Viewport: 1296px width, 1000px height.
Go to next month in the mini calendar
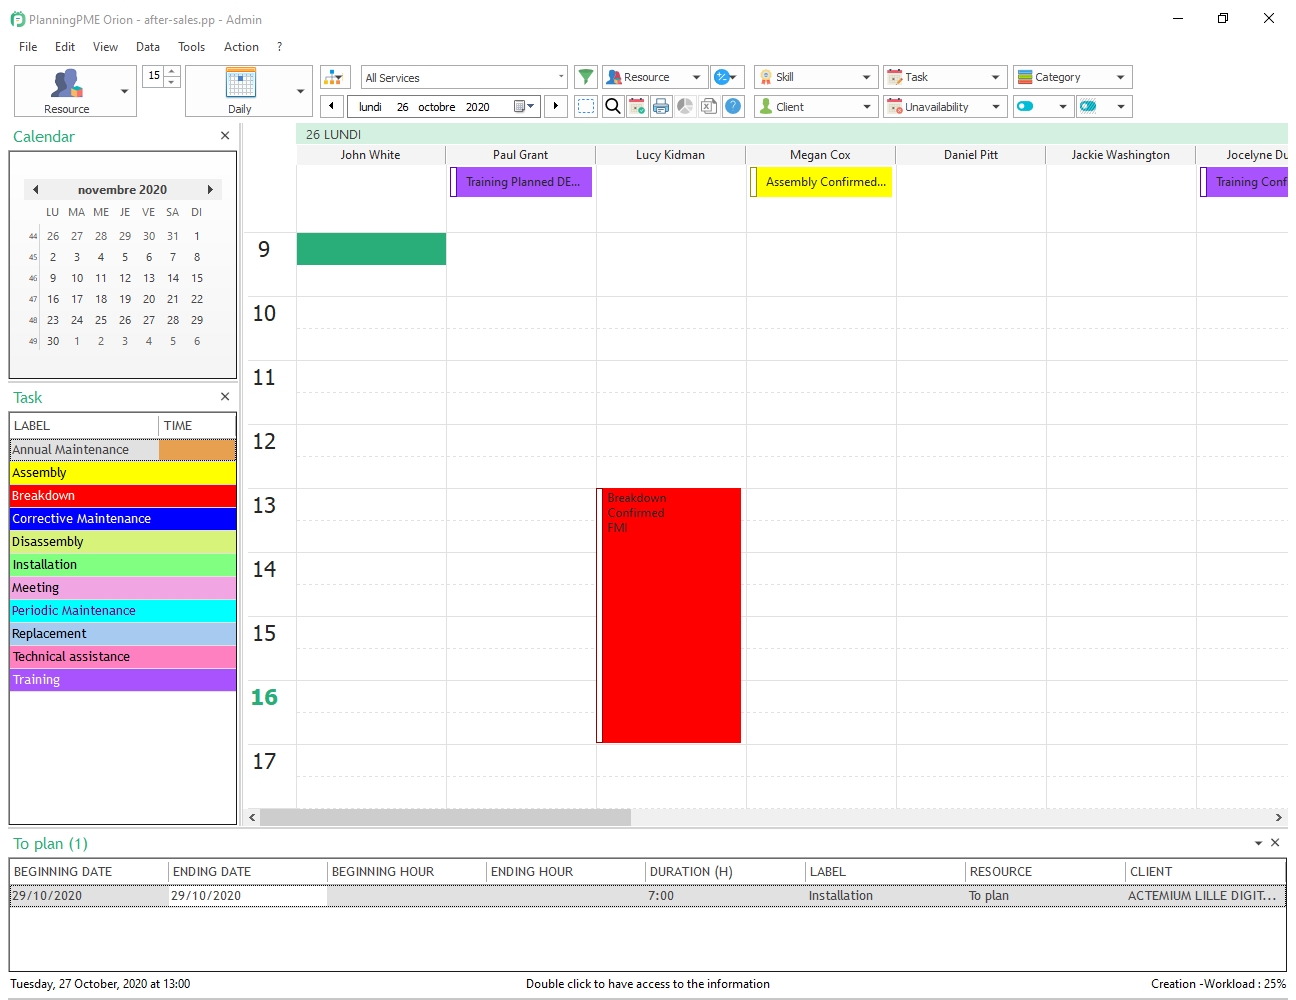coord(210,189)
